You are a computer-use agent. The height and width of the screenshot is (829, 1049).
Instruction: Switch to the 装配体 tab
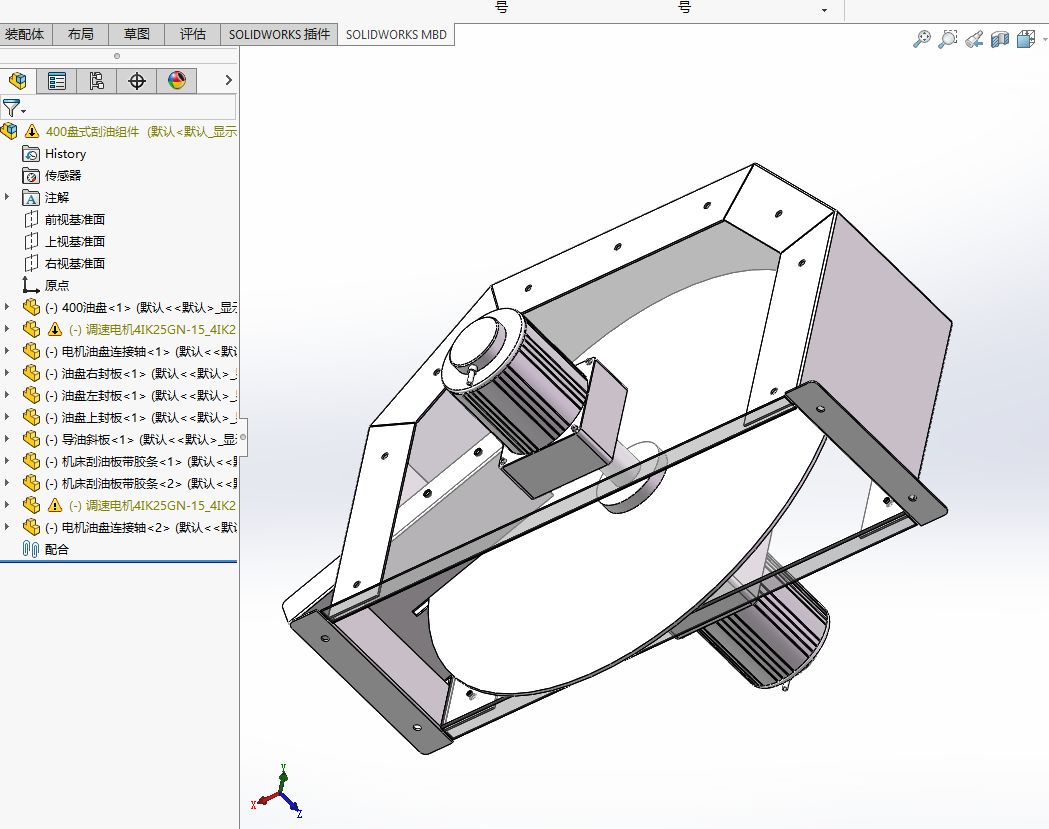(25, 34)
